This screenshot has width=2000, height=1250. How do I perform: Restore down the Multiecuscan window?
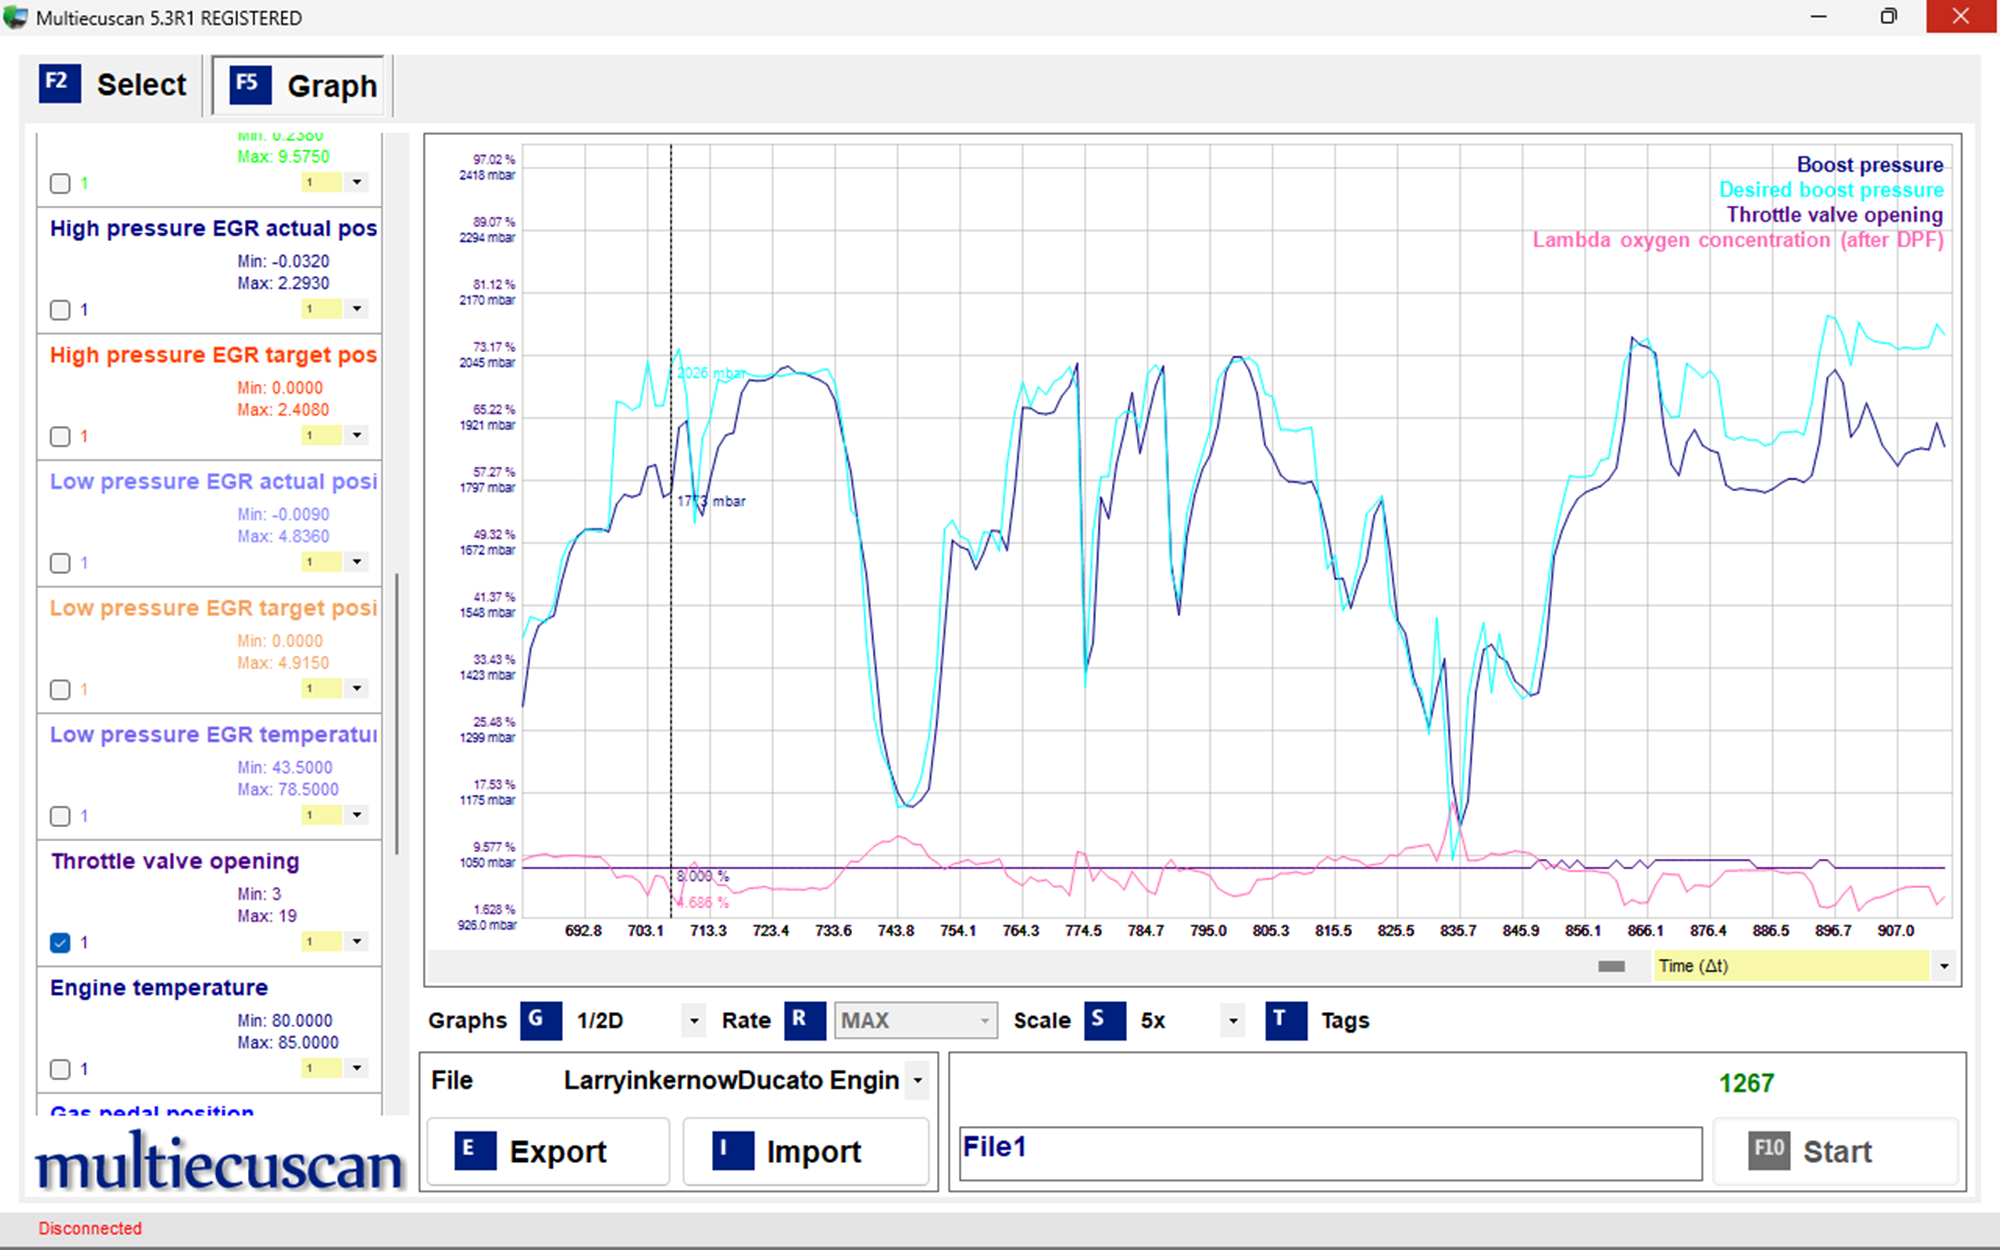click(1888, 17)
